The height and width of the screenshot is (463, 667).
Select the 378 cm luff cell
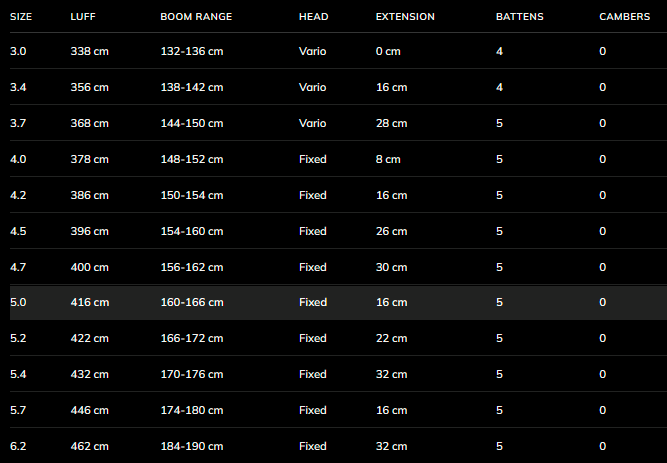pos(90,159)
